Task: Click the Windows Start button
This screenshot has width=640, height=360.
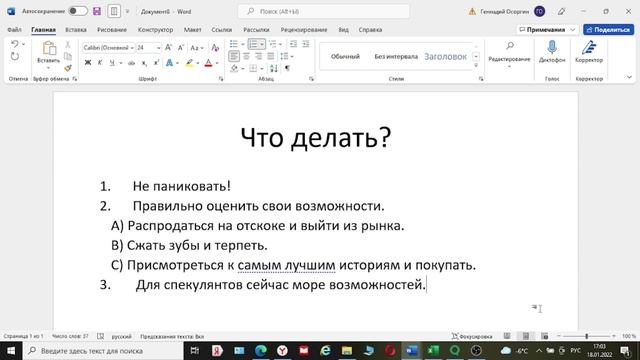Action: [x=11, y=351]
